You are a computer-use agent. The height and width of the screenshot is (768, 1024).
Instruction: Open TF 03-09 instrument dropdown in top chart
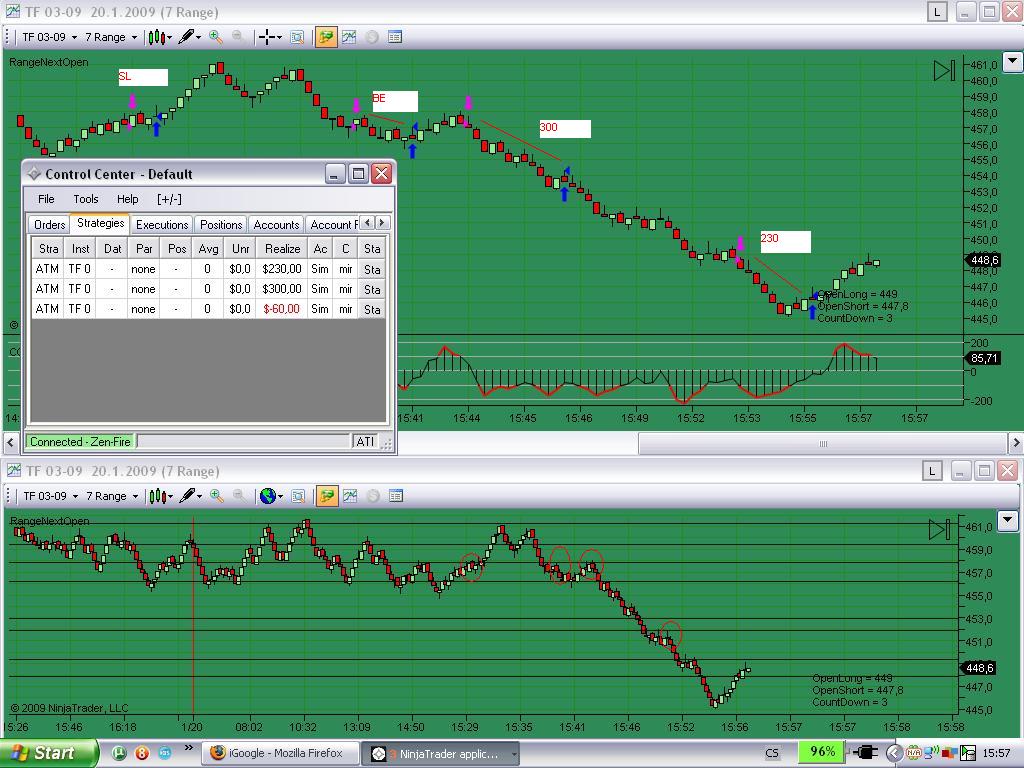(x=50, y=37)
